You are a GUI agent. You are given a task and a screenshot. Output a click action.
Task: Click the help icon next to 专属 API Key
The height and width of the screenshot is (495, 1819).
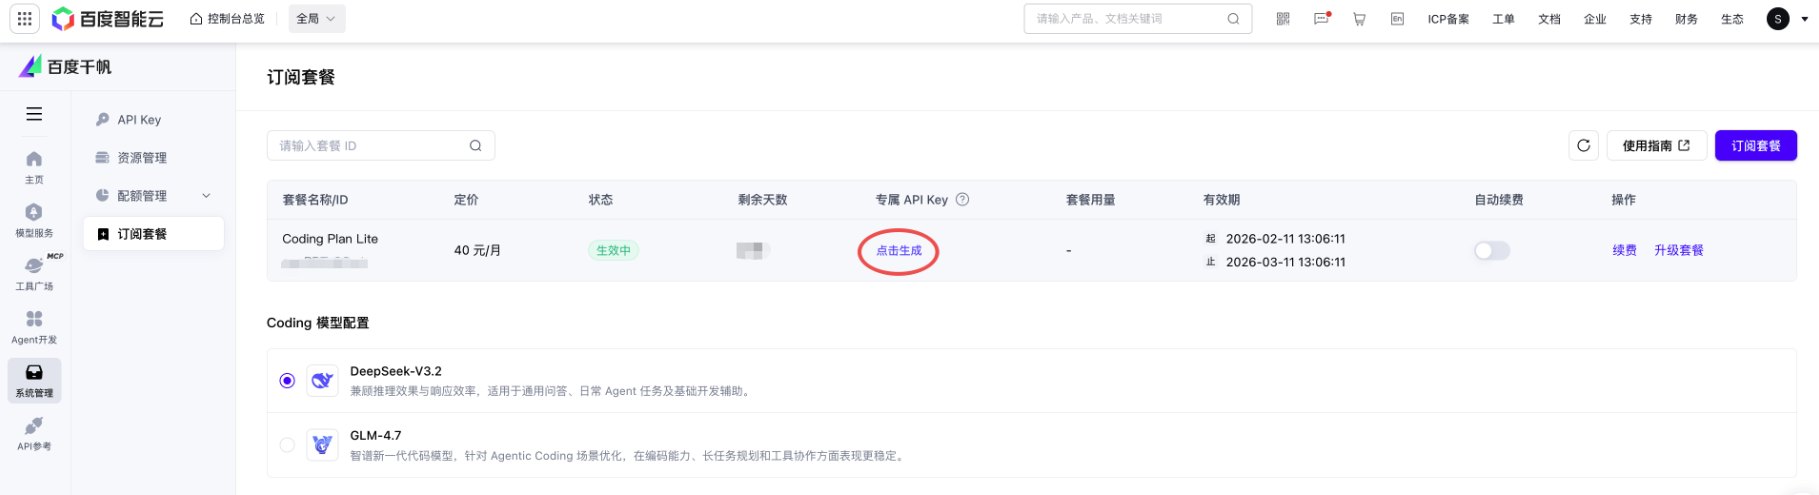pos(962,200)
